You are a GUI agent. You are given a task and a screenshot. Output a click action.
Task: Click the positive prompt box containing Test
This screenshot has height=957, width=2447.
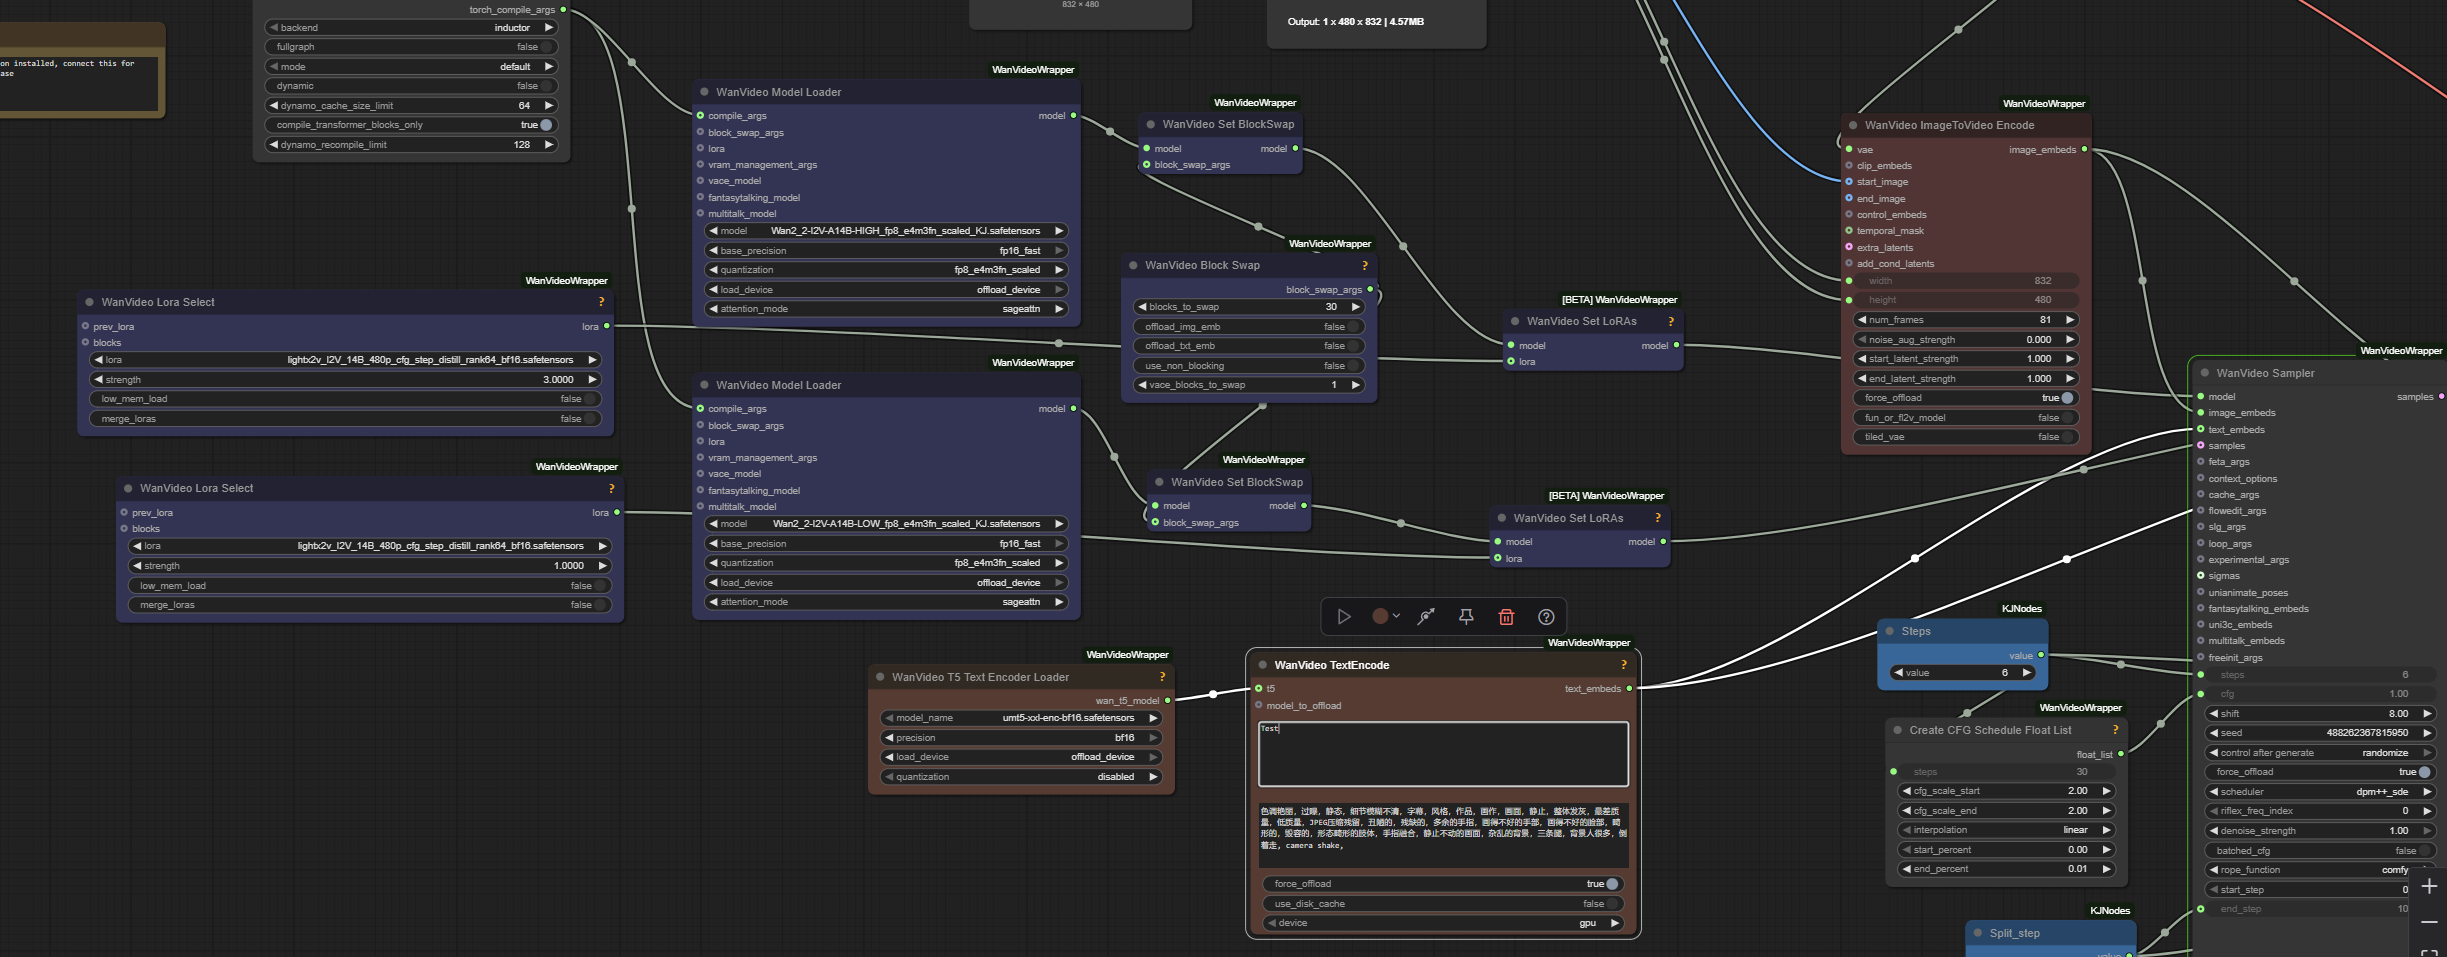tap(1443, 754)
